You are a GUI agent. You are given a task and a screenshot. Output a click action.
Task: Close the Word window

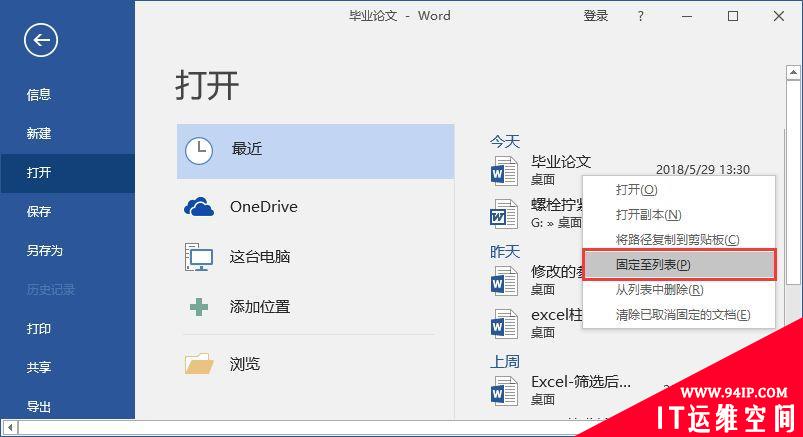coord(778,16)
